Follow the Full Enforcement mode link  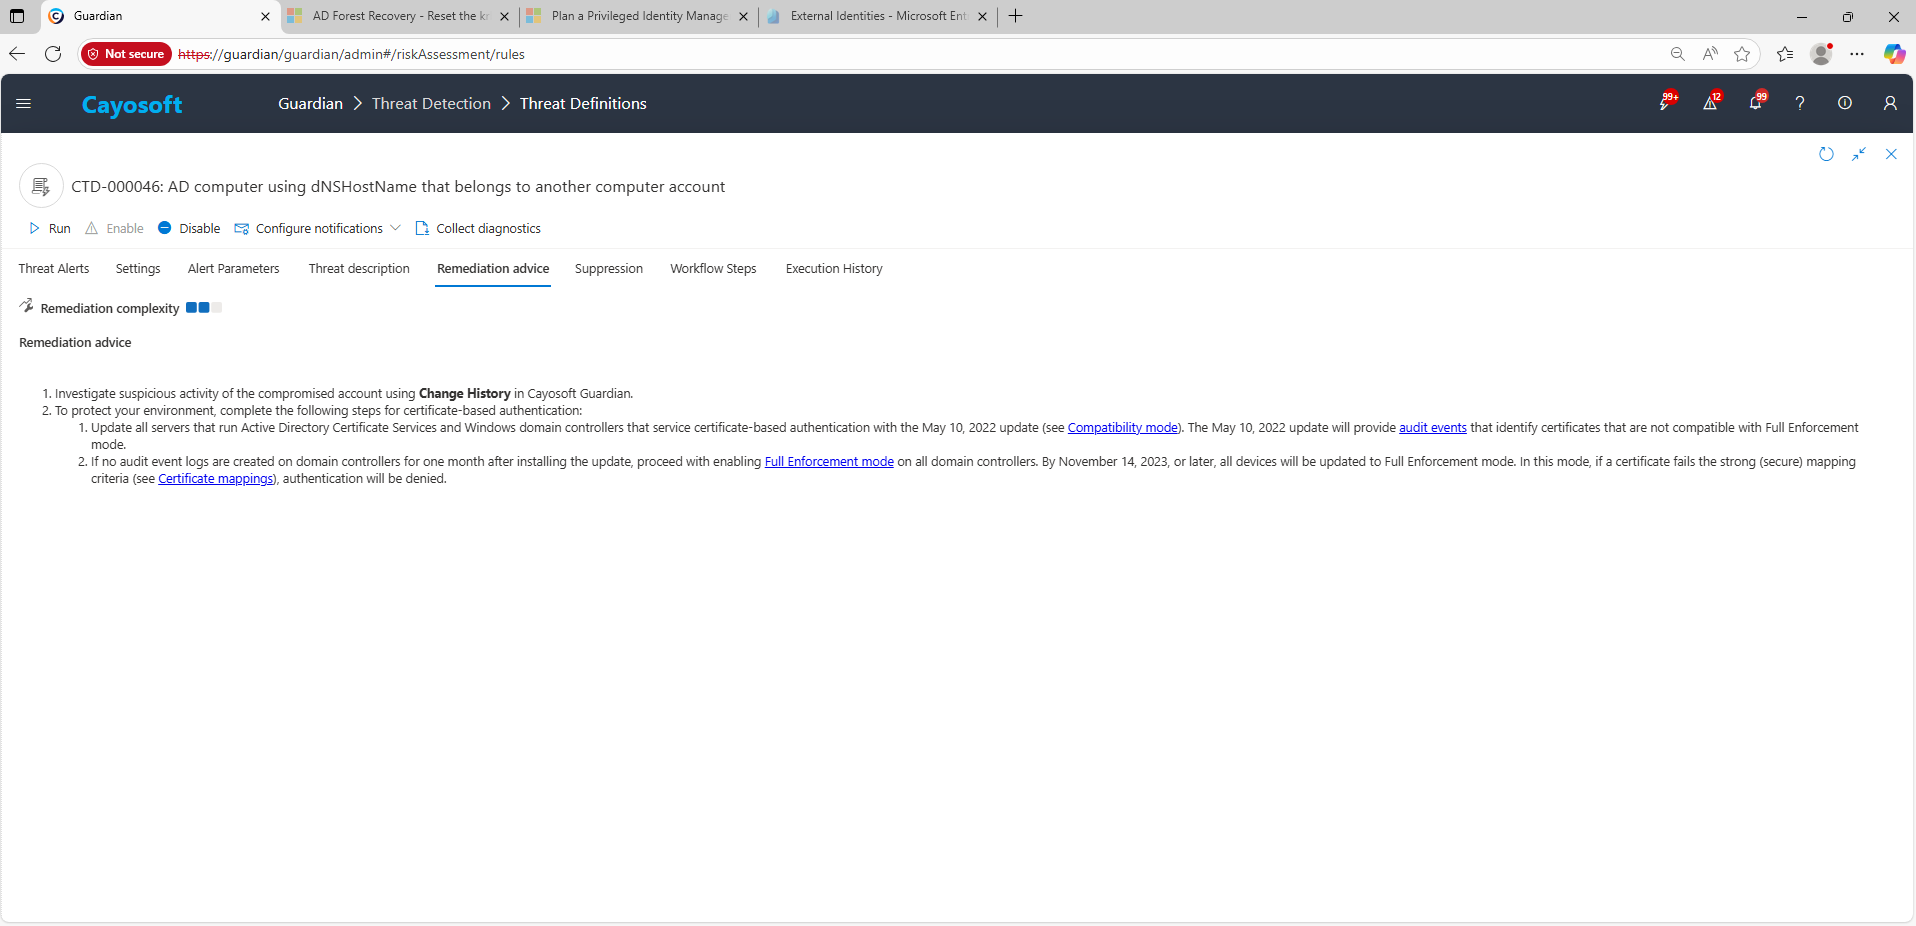pos(829,462)
